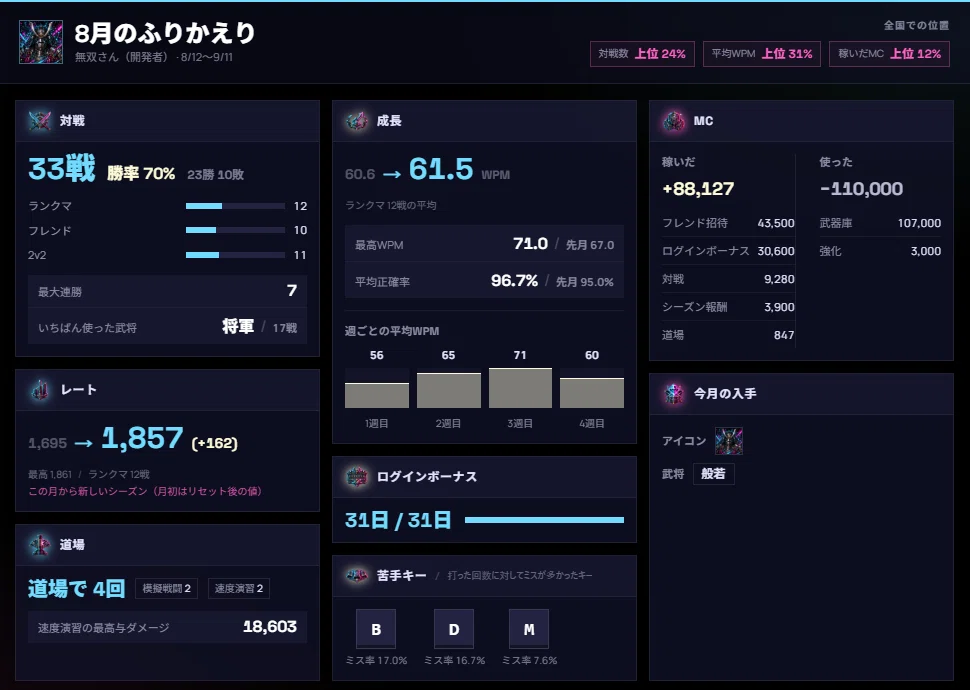Click the 1,857 rating value
970x690 pixels.
tap(142, 438)
